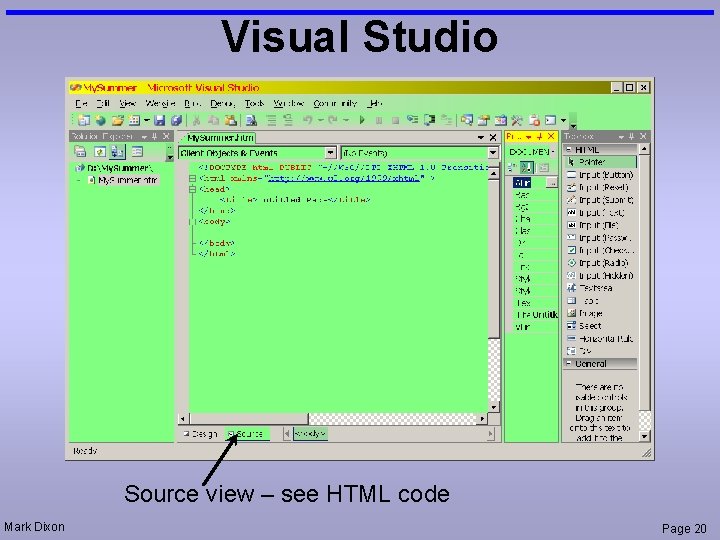Select the Pointer tool in Toolbox
720x540 pixels.
coord(600,162)
